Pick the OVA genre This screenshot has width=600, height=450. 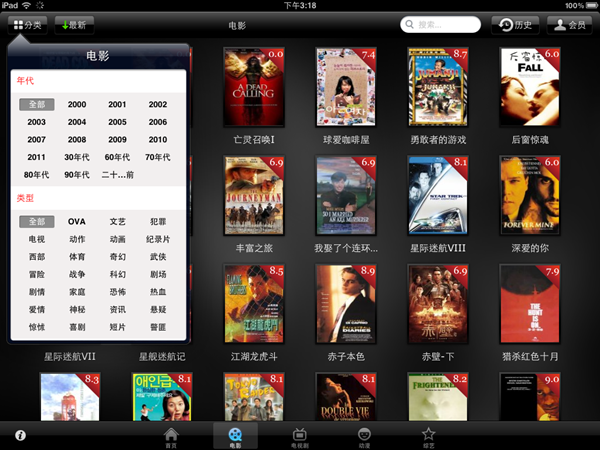tap(77, 222)
